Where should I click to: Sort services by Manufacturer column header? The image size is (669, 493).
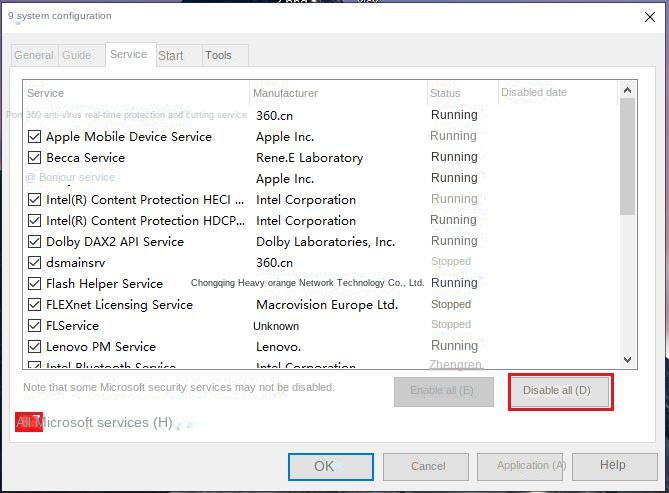[x=286, y=93]
